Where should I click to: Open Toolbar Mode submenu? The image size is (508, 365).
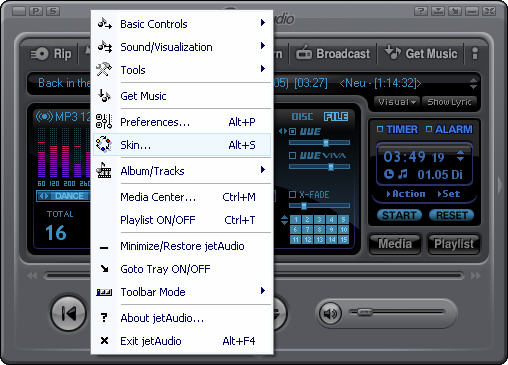[182, 292]
